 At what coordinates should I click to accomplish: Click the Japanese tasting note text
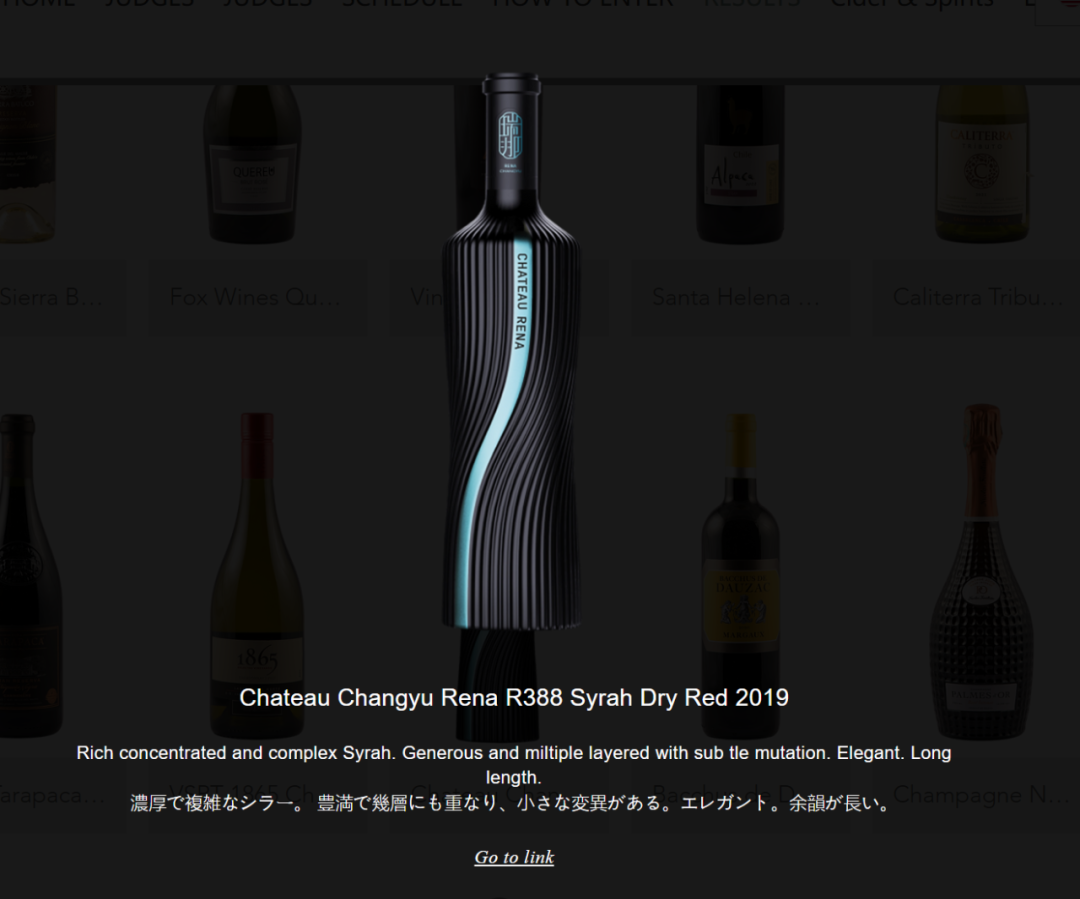[x=511, y=803]
